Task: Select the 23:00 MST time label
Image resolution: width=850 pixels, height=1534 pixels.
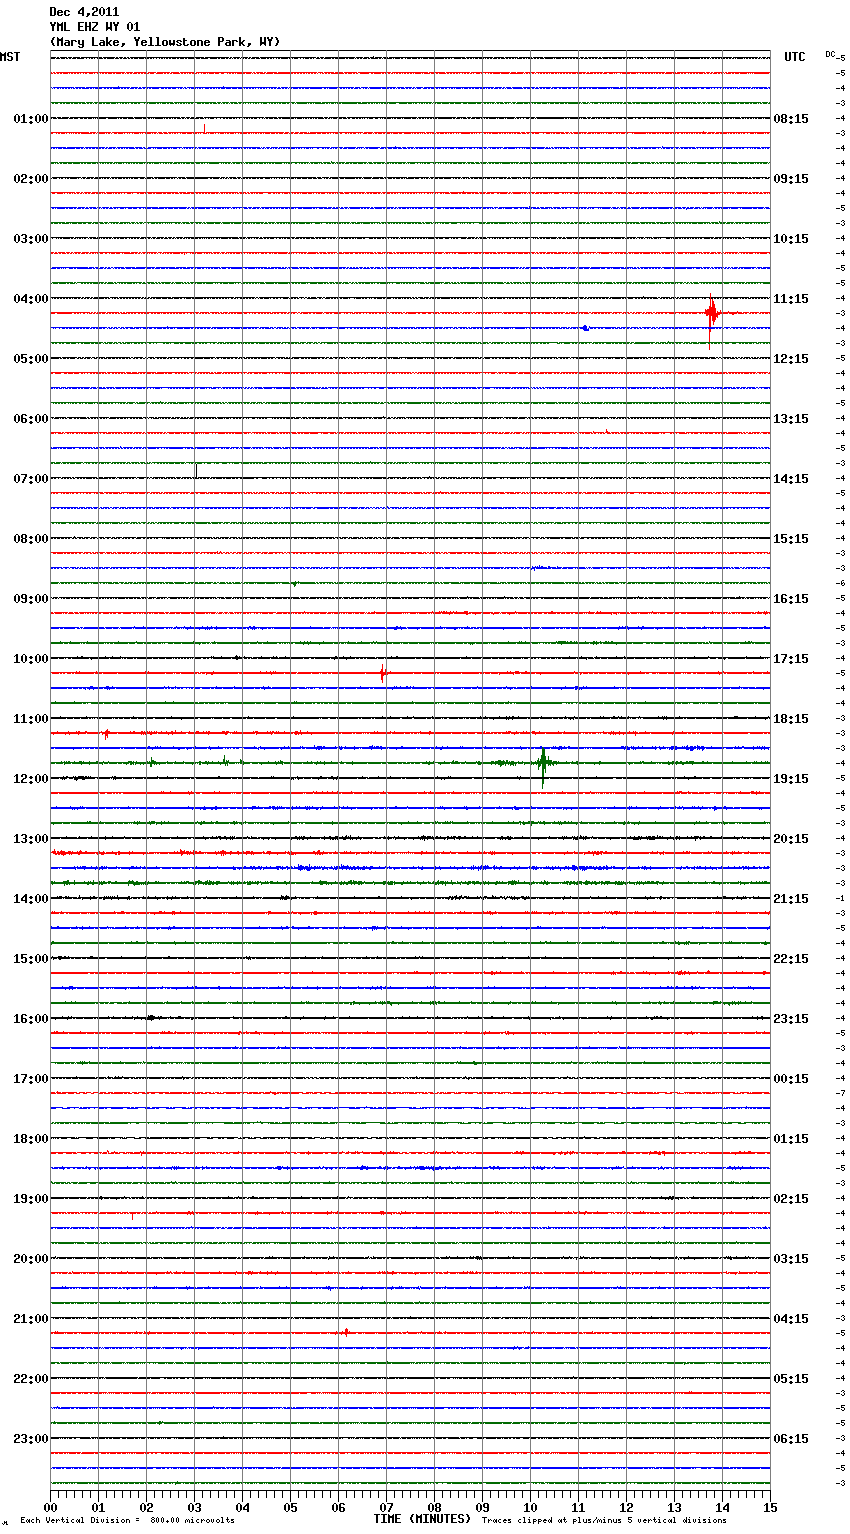Action: click(31, 1439)
